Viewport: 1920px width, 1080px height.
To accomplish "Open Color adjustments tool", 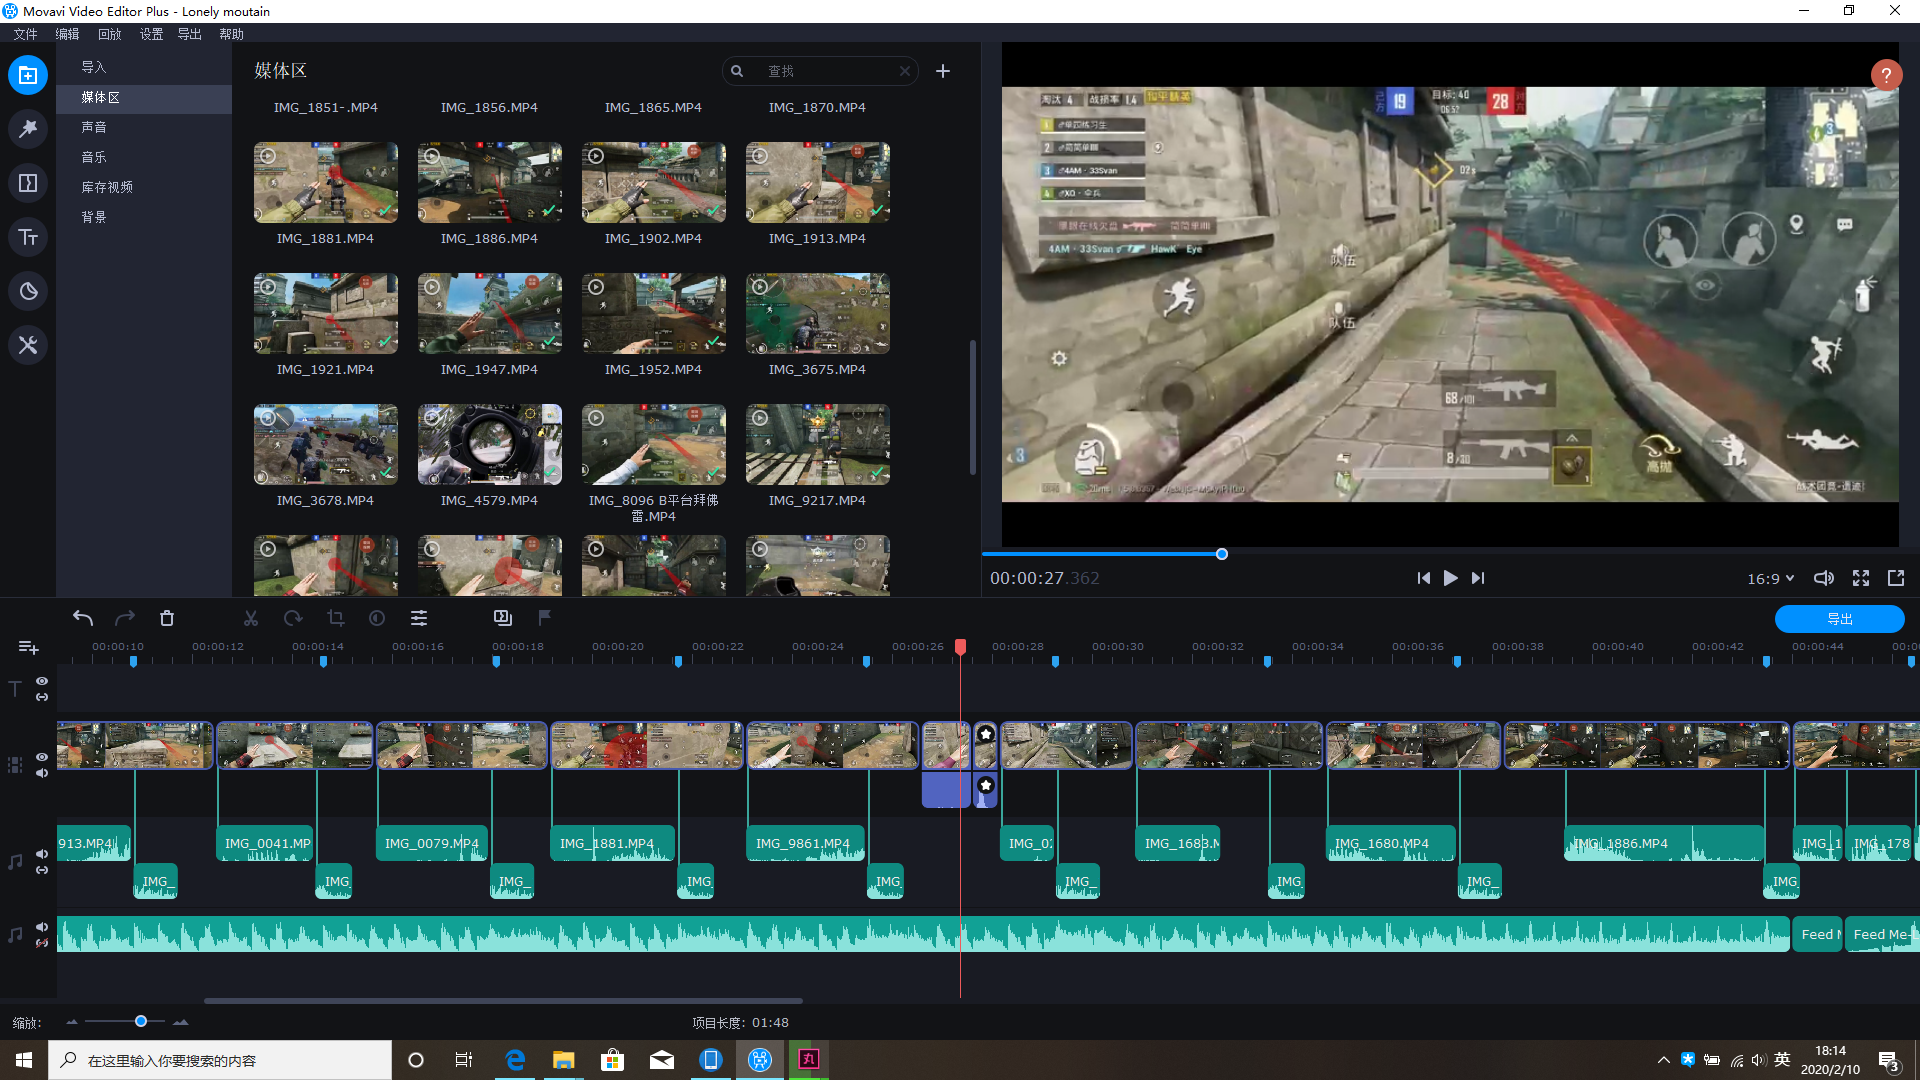I will click(377, 618).
